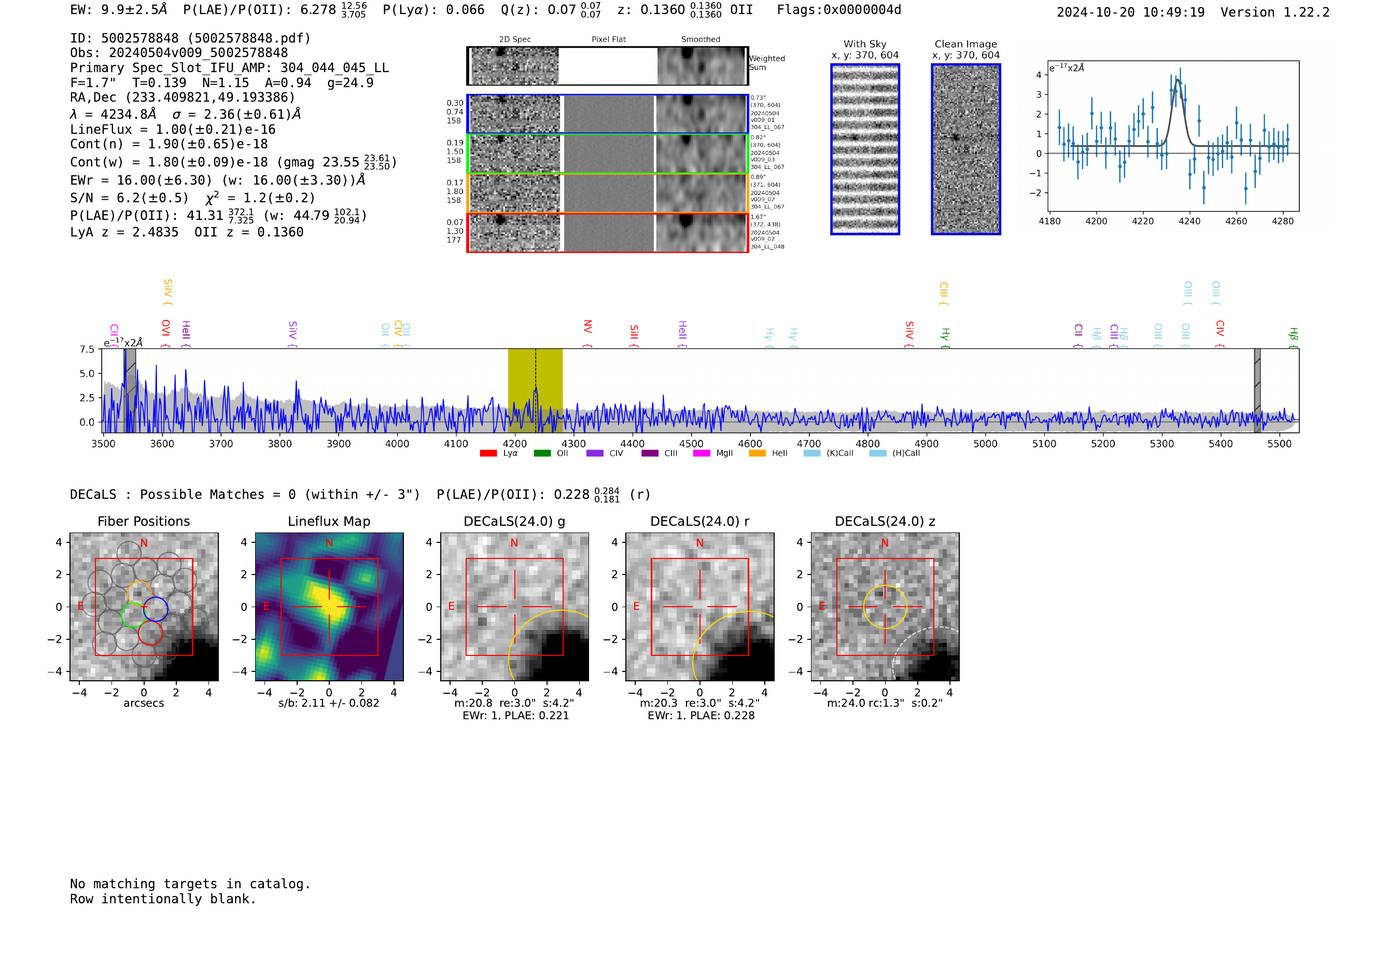Click the DECaLS Possible Matches = 0 text
The height and width of the screenshot is (953, 1400).
click(x=245, y=494)
